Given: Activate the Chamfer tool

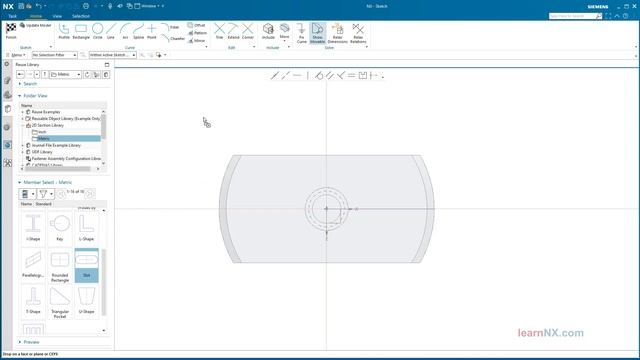Looking at the screenshot, I should [x=173, y=38].
